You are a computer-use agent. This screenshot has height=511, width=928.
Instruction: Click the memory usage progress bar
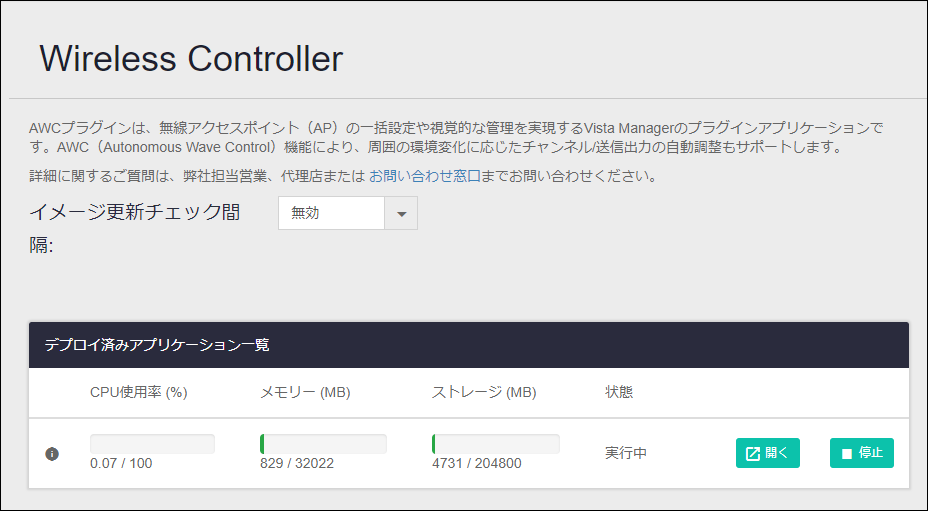(323, 444)
